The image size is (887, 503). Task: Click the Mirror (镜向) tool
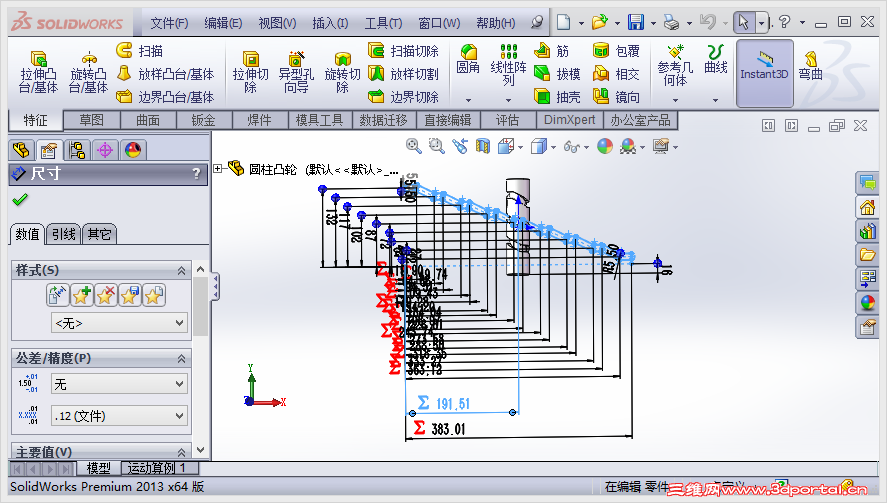pyautogui.click(x=616, y=97)
